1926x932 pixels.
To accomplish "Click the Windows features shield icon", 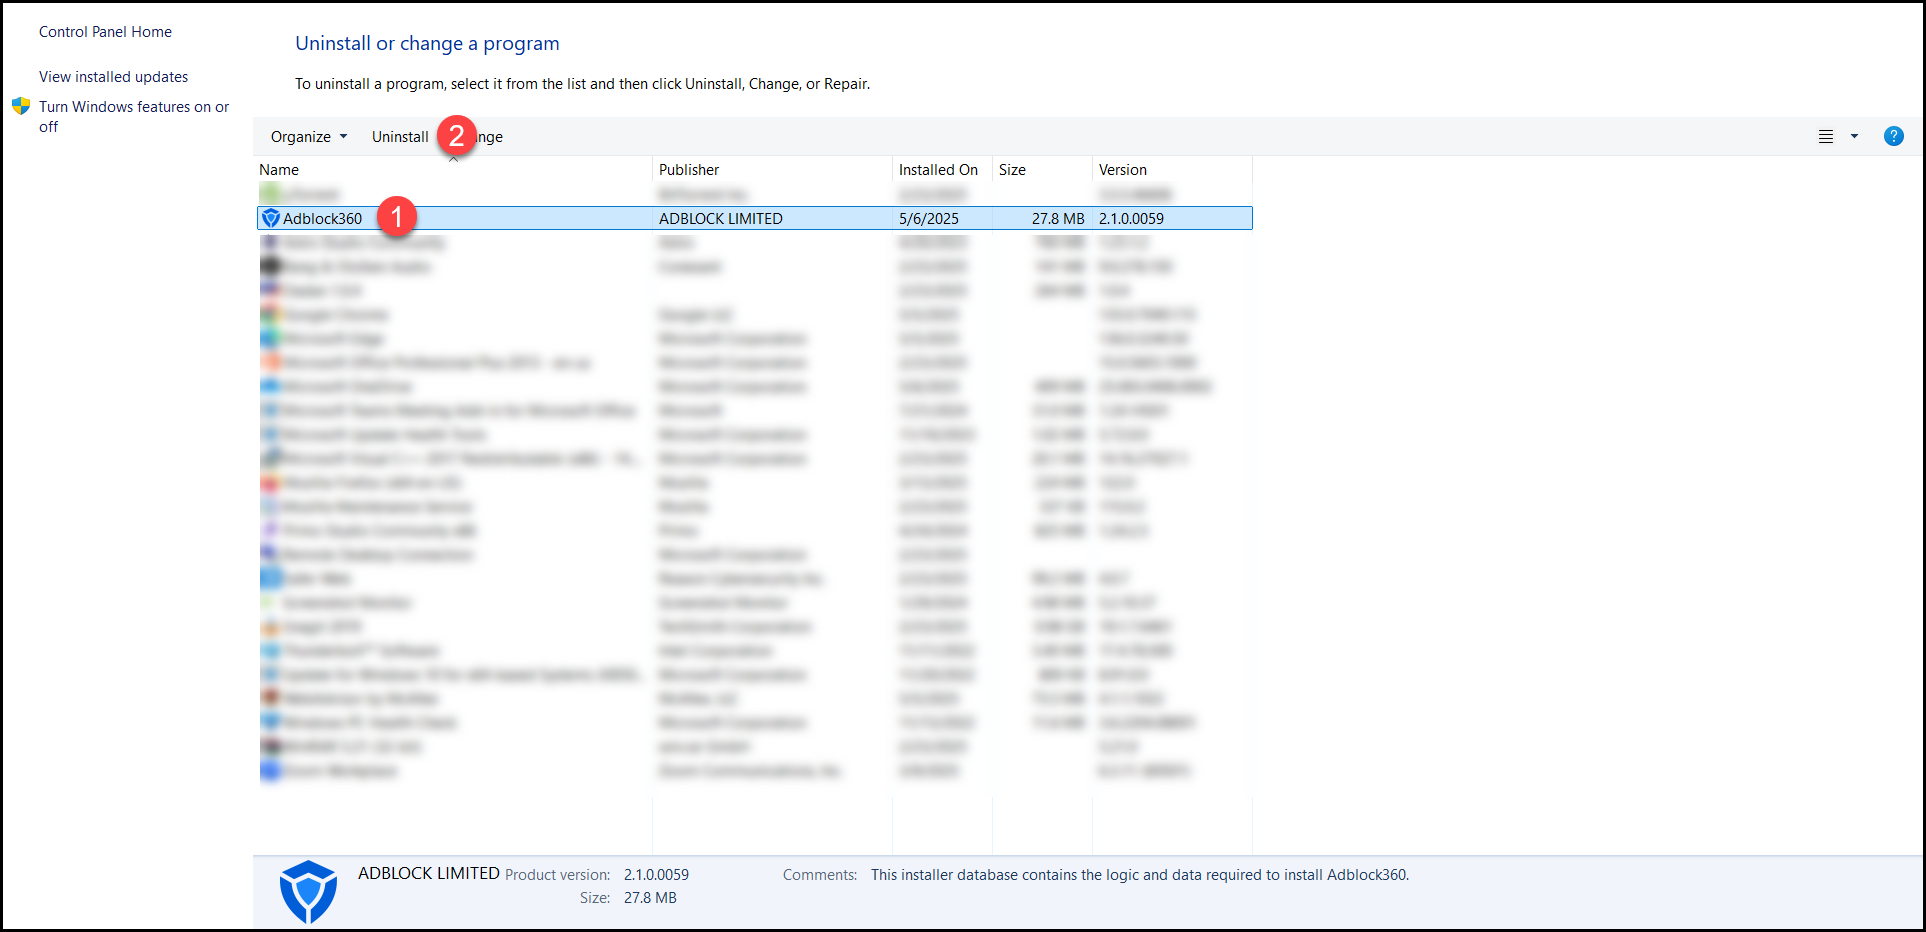I will coord(21,106).
